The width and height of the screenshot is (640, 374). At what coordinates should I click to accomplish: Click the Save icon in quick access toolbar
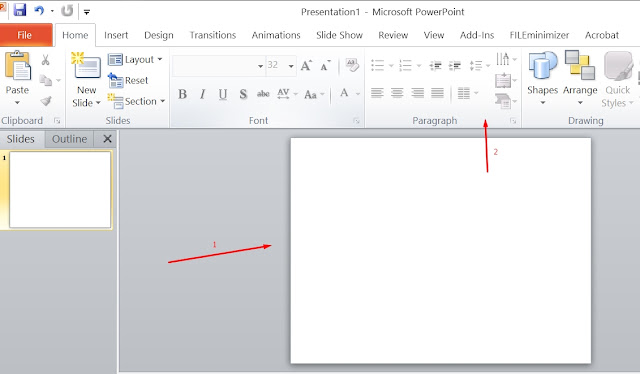click(x=20, y=10)
